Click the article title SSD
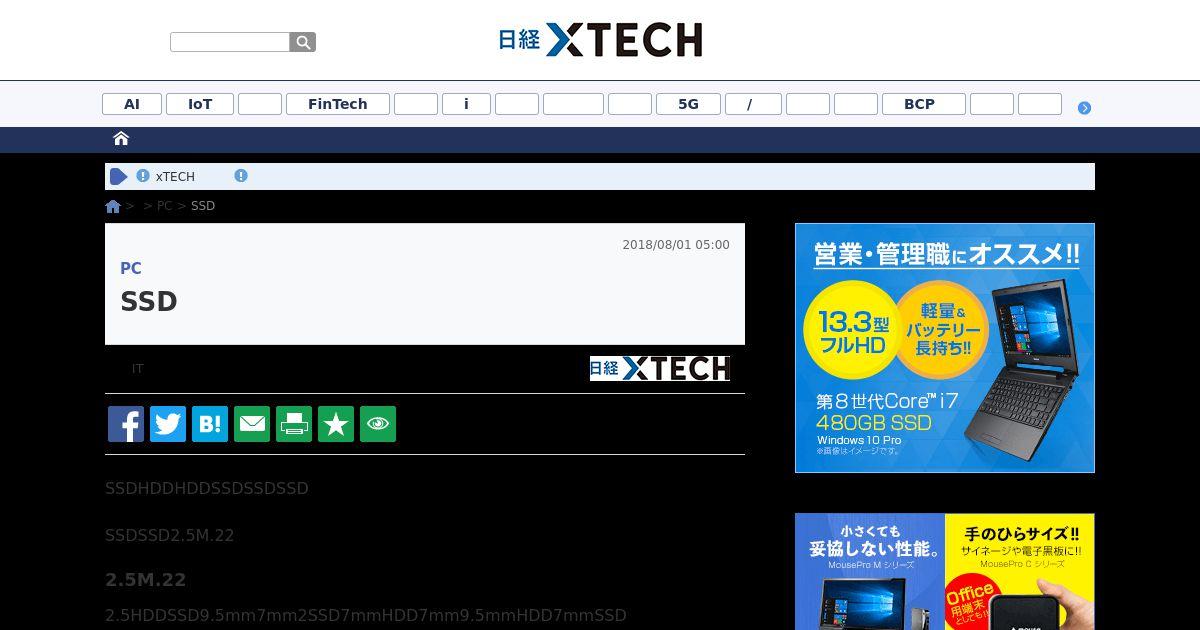This screenshot has width=1200, height=630. pos(149,301)
